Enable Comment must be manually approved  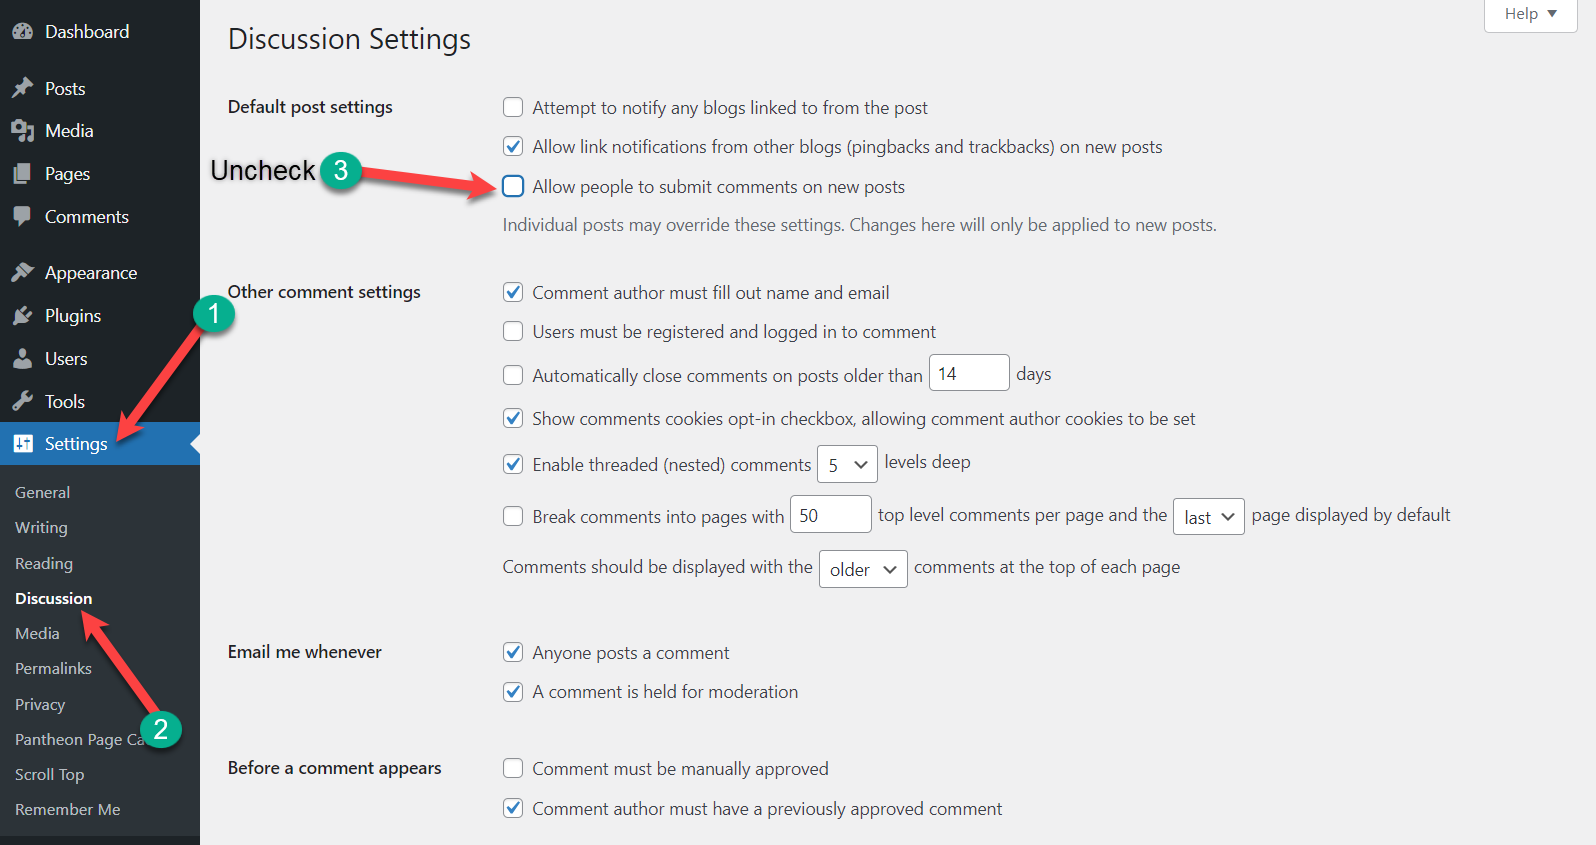coord(513,768)
